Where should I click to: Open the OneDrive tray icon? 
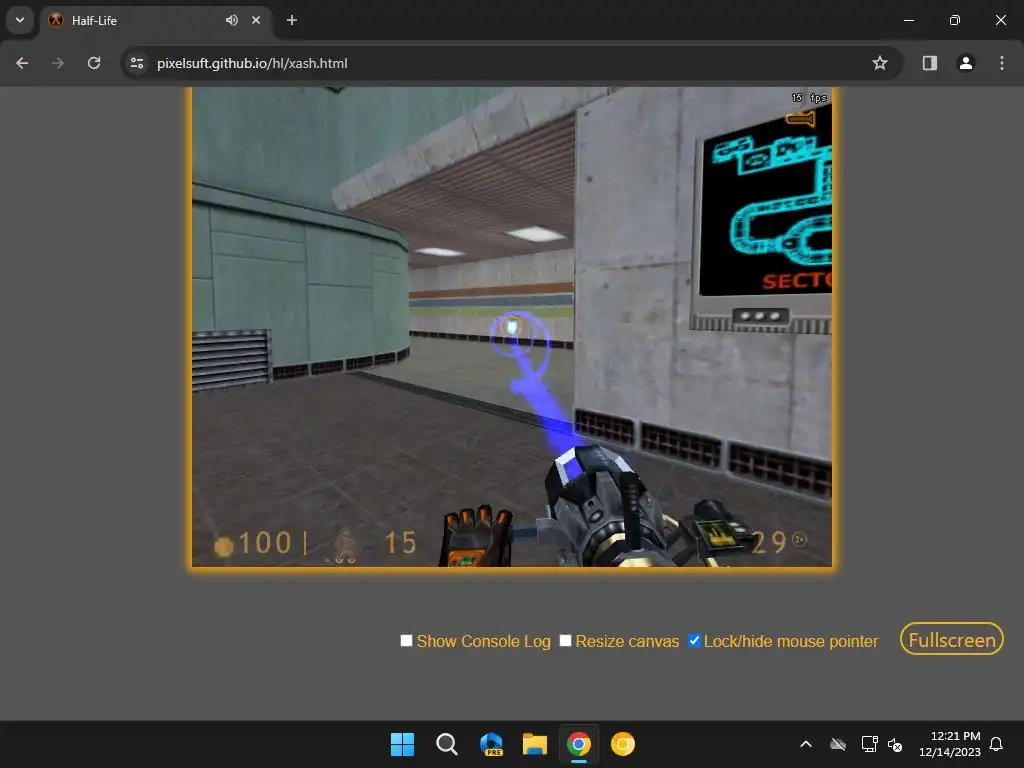point(838,744)
